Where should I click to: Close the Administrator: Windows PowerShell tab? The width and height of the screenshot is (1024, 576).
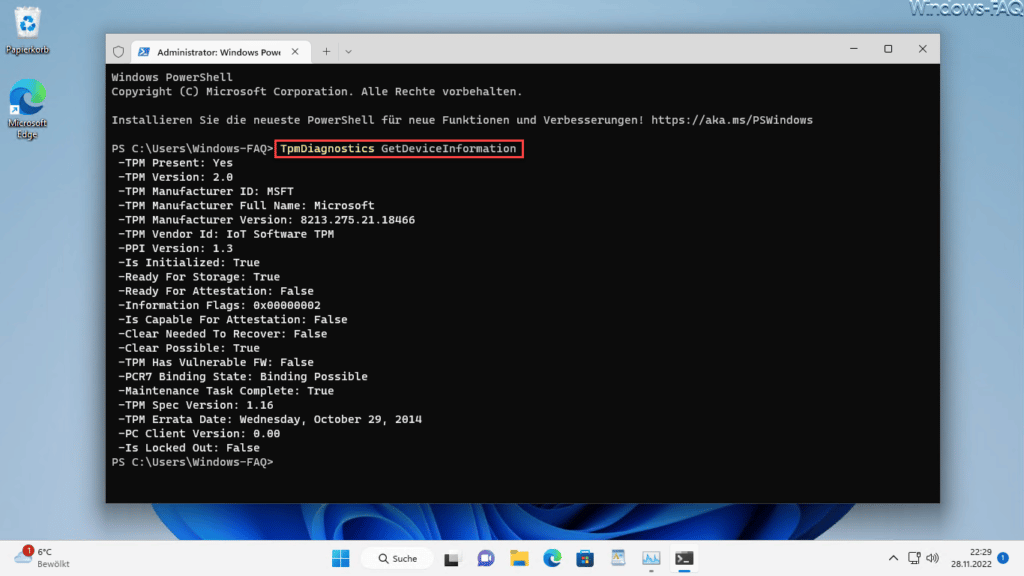[295, 52]
